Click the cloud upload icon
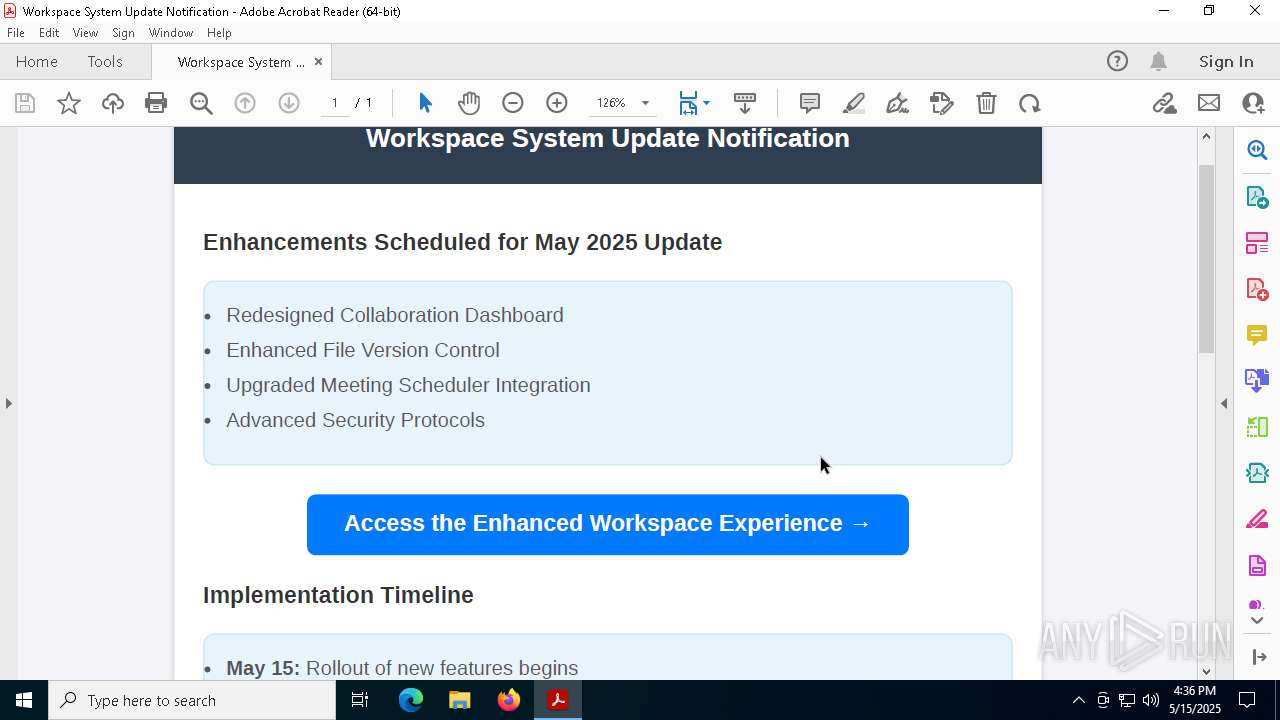1280x720 pixels. 113,103
